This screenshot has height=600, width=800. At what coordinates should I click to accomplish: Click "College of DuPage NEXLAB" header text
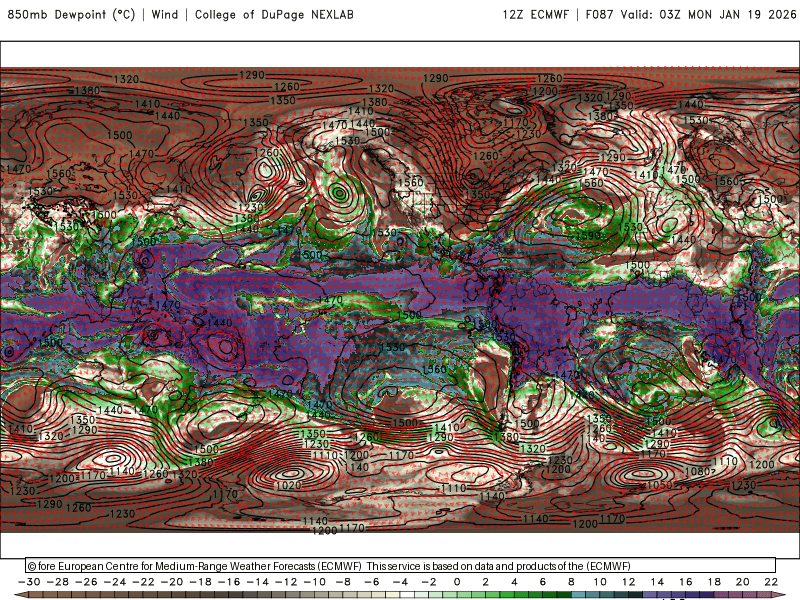pyautogui.click(x=274, y=15)
